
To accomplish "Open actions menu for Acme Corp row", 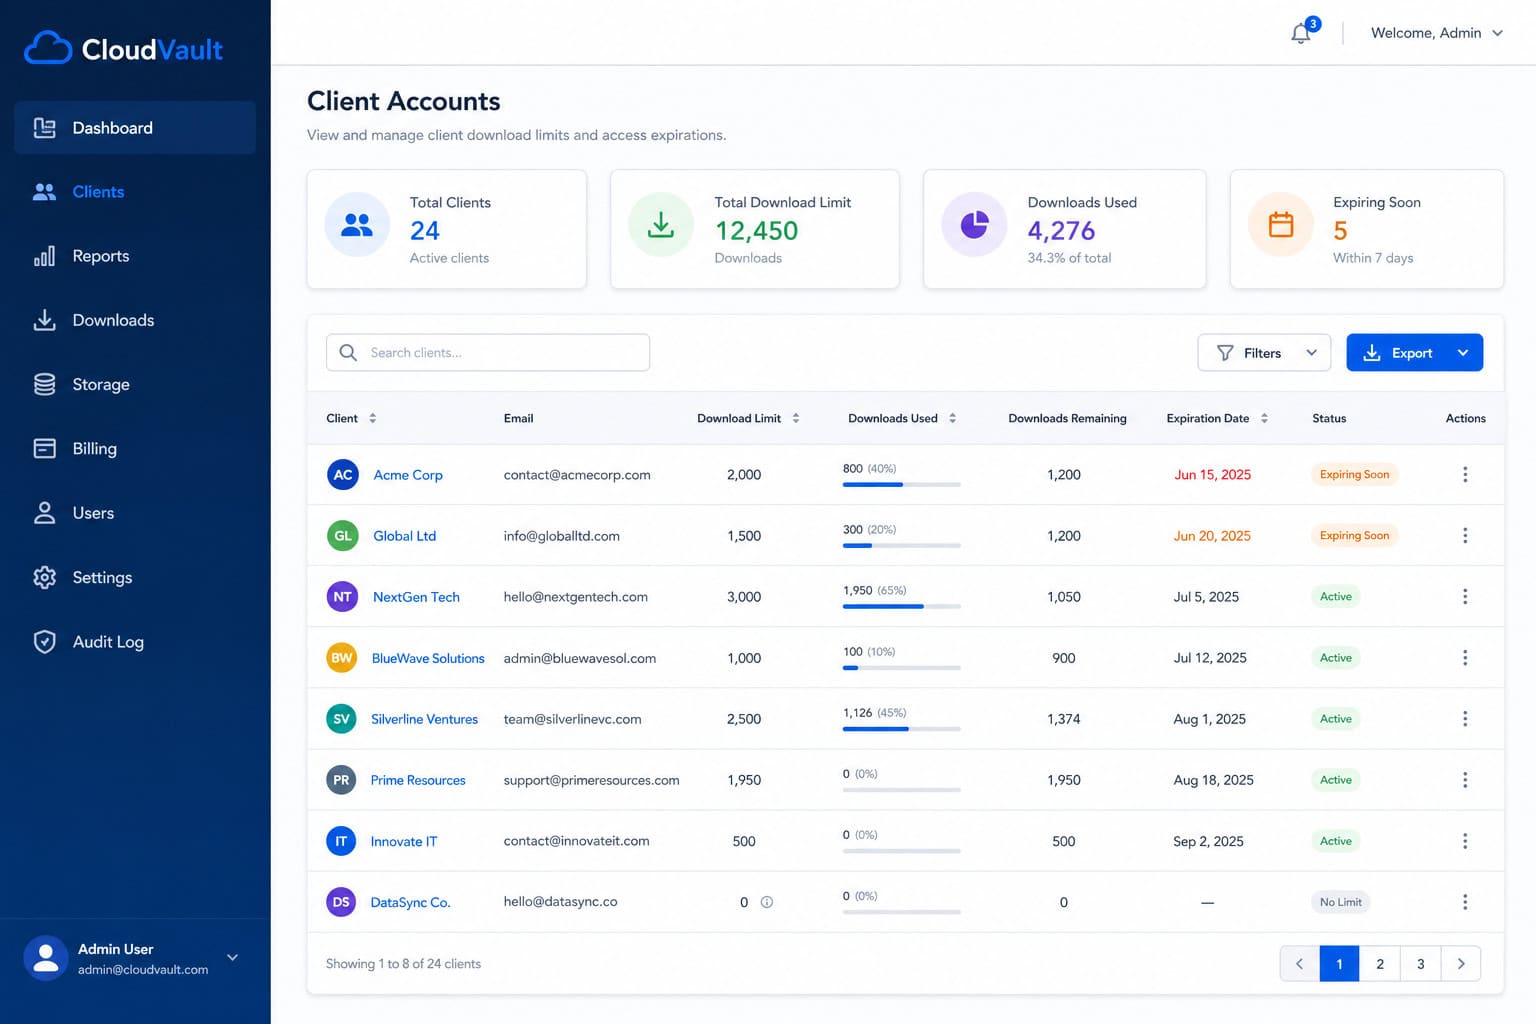I will click(1465, 474).
